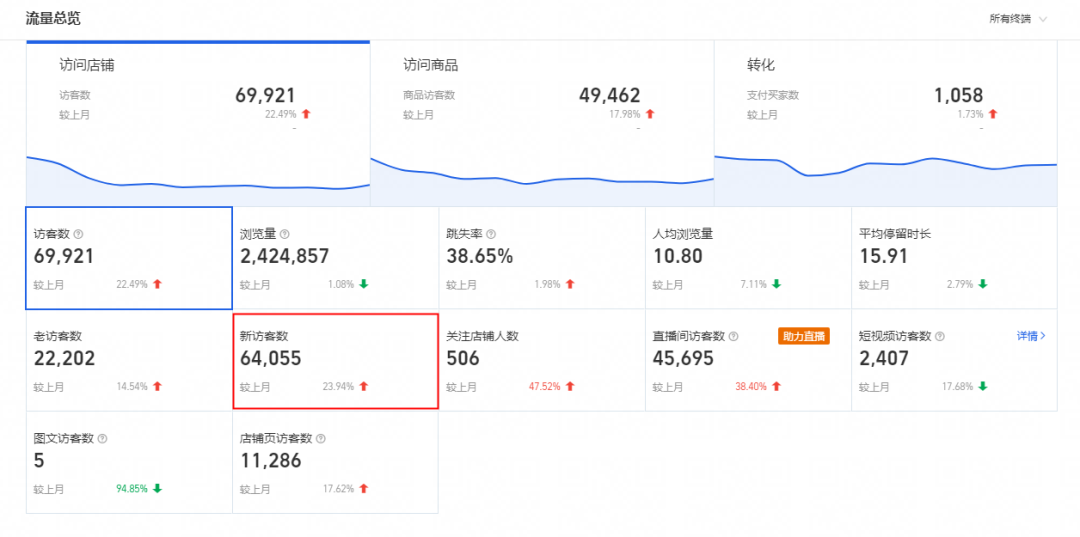Screen dimensions: 1080x537
Task: Select the 新访客数 metric card
Action: point(335,361)
